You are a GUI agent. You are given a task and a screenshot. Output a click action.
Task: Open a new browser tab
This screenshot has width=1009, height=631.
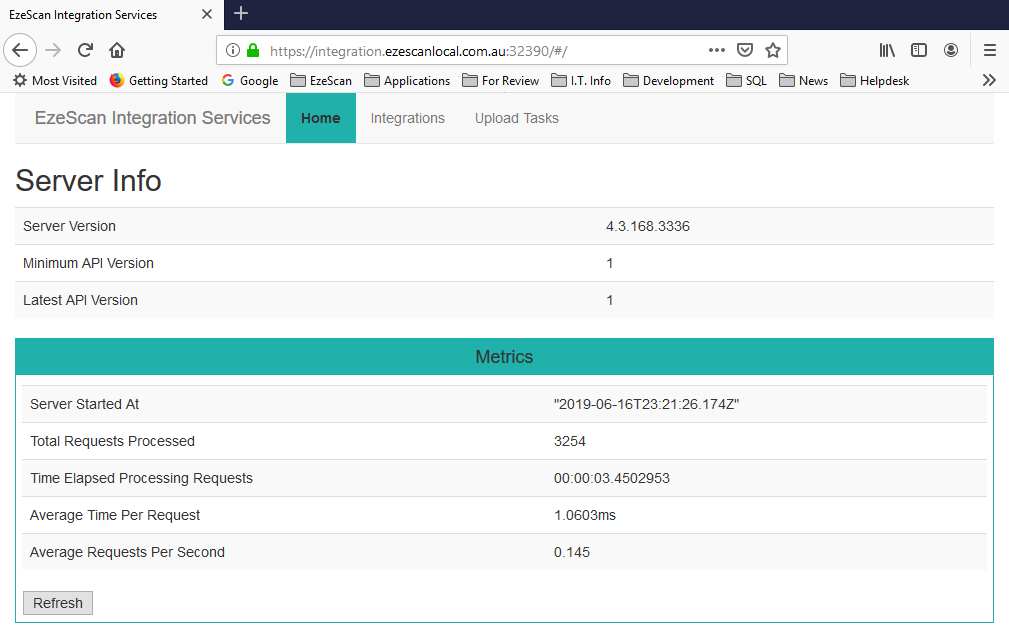coord(241,14)
